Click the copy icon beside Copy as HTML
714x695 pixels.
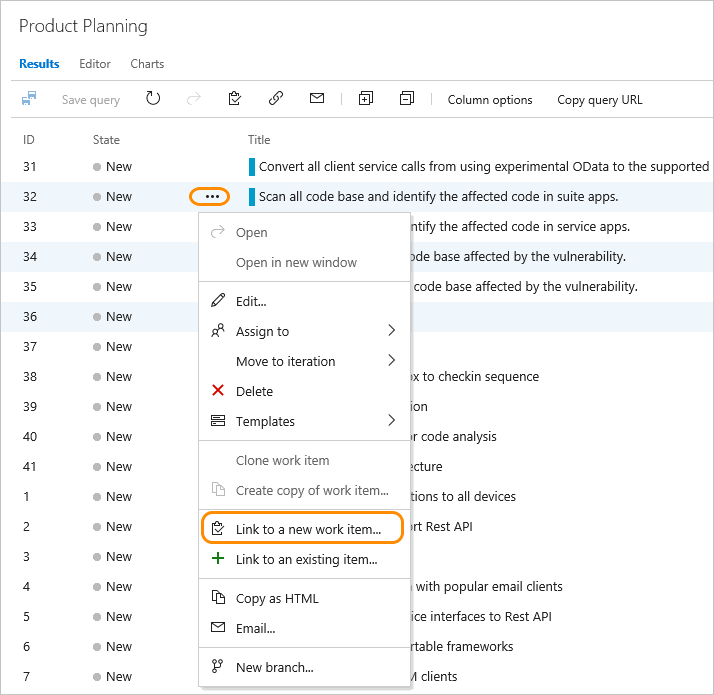click(218, 597)
